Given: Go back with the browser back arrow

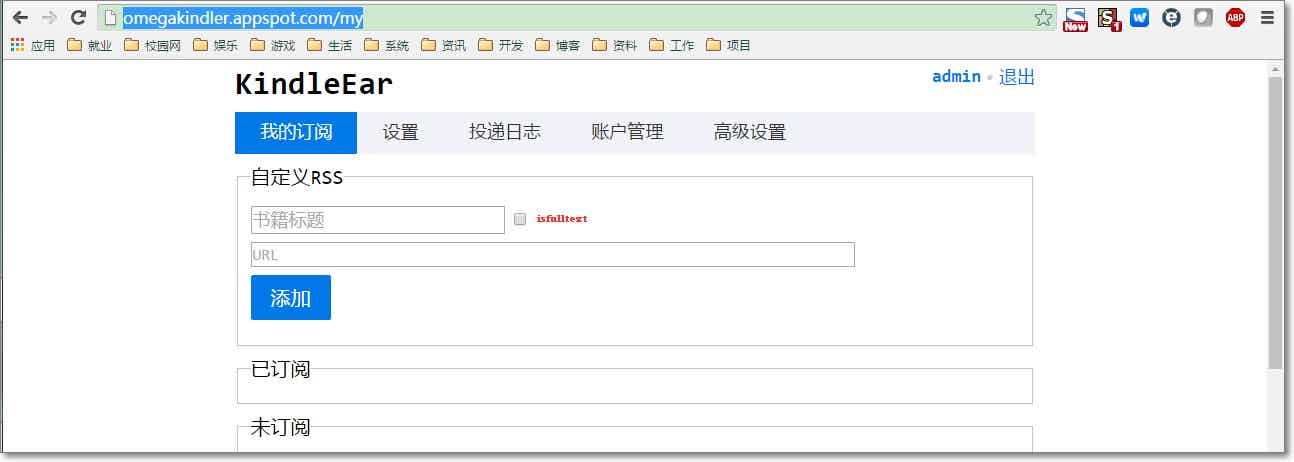Looking at the screenshot, I should [20, 17].
